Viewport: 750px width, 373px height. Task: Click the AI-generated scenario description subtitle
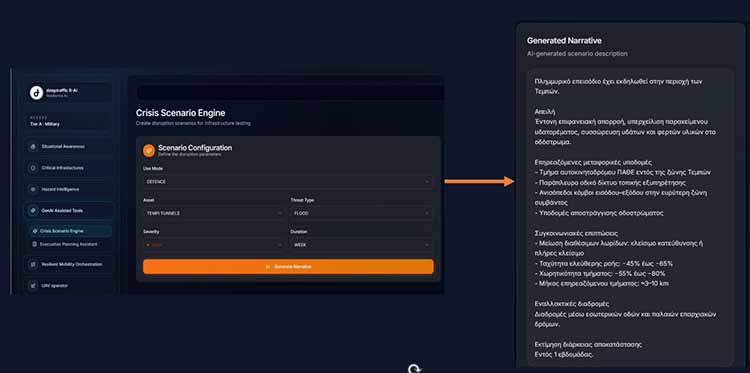(x=577, y=54)
